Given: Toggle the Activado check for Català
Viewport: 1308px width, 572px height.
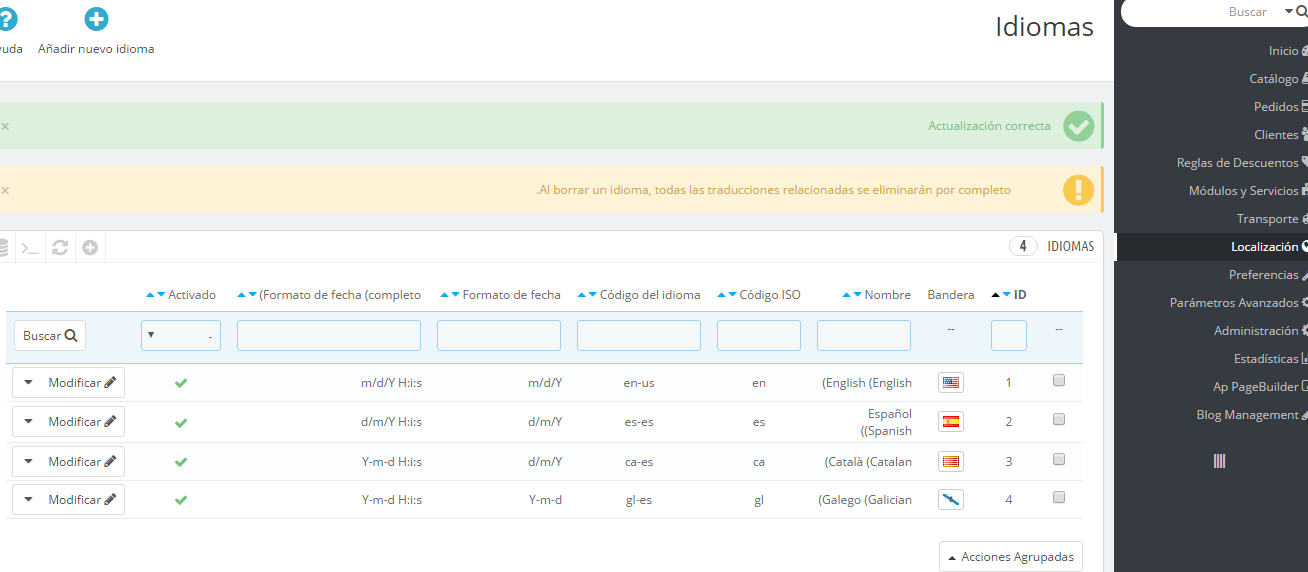Looking at the screenshot, I should pos(181,462).
